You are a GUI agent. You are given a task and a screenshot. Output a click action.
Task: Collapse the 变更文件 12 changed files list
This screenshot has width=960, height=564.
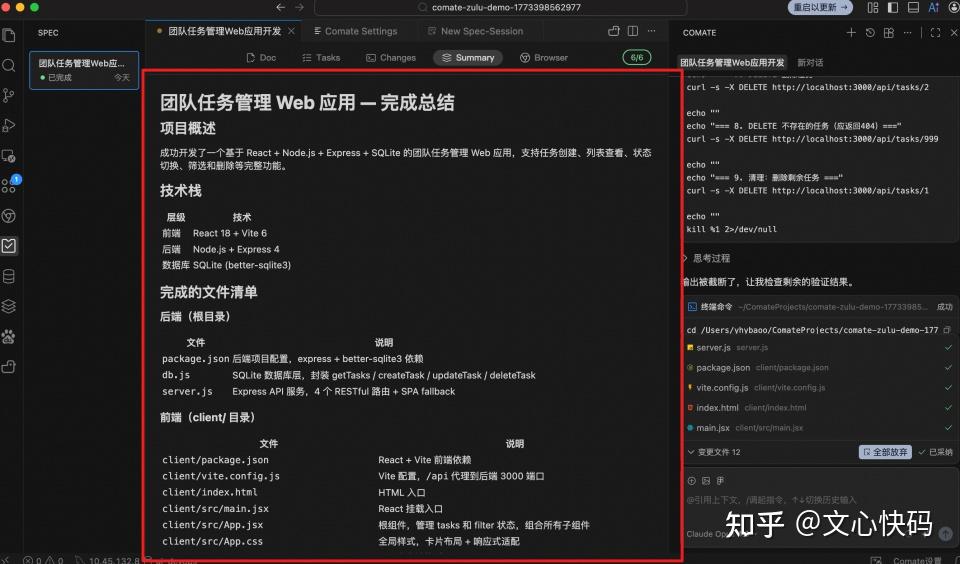tap(714, 452)
